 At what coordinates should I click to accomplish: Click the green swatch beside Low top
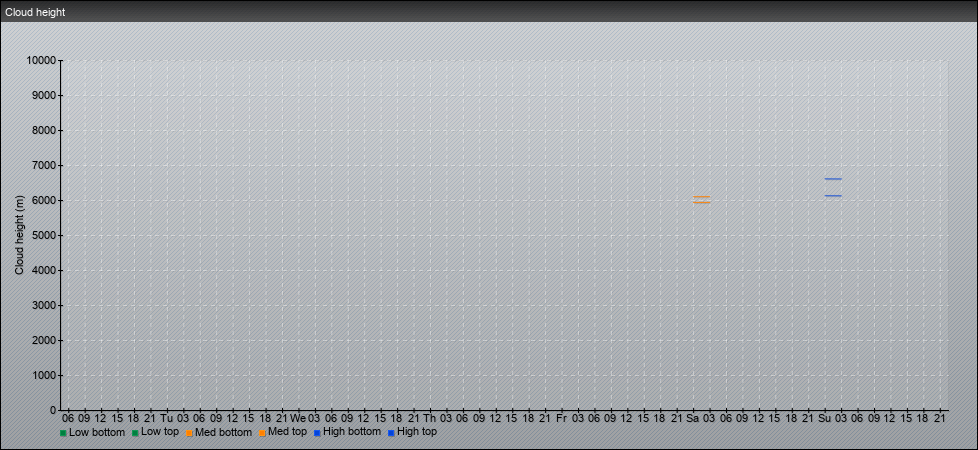(135, 433)
